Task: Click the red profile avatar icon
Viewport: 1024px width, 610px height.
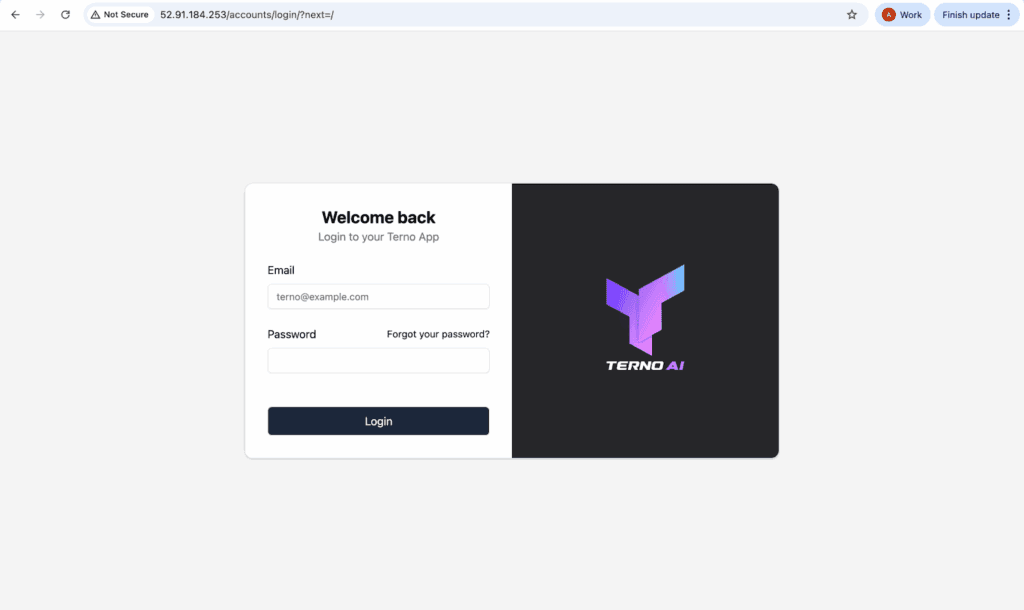Action: pyautogui.click(x=888, y=14)
